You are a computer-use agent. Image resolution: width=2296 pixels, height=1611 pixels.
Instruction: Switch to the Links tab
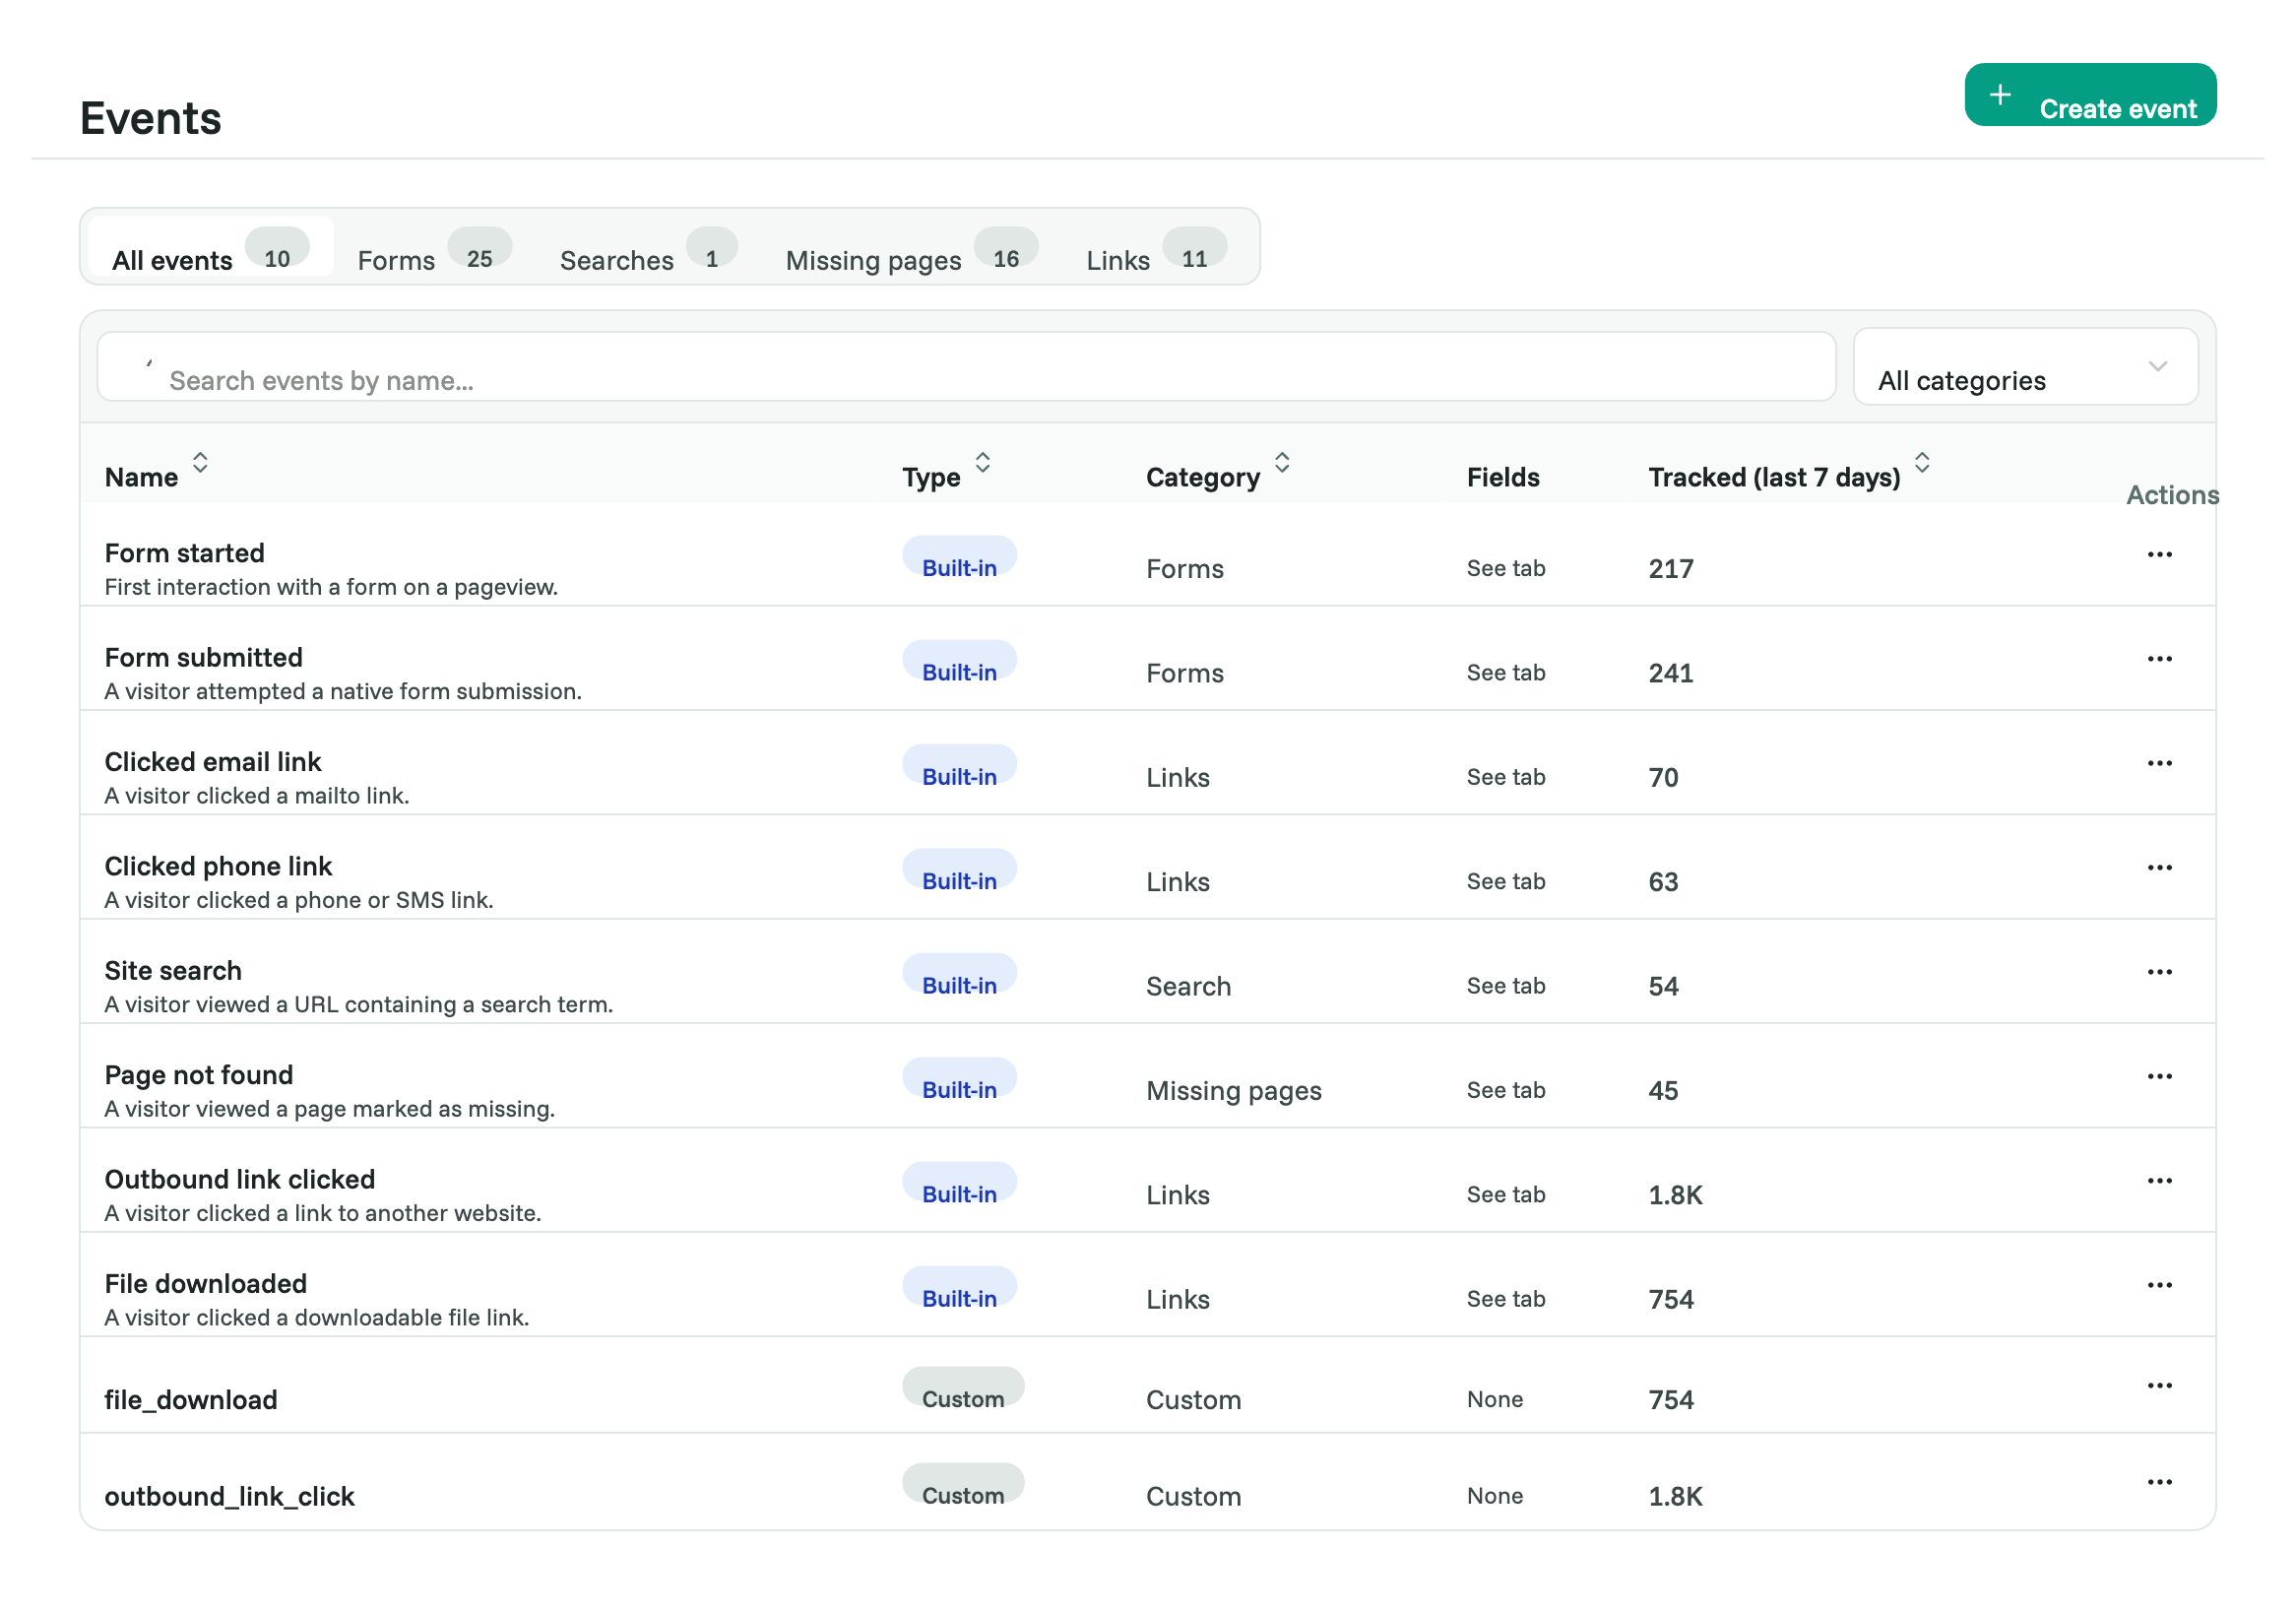click(x=1156, y=246)
